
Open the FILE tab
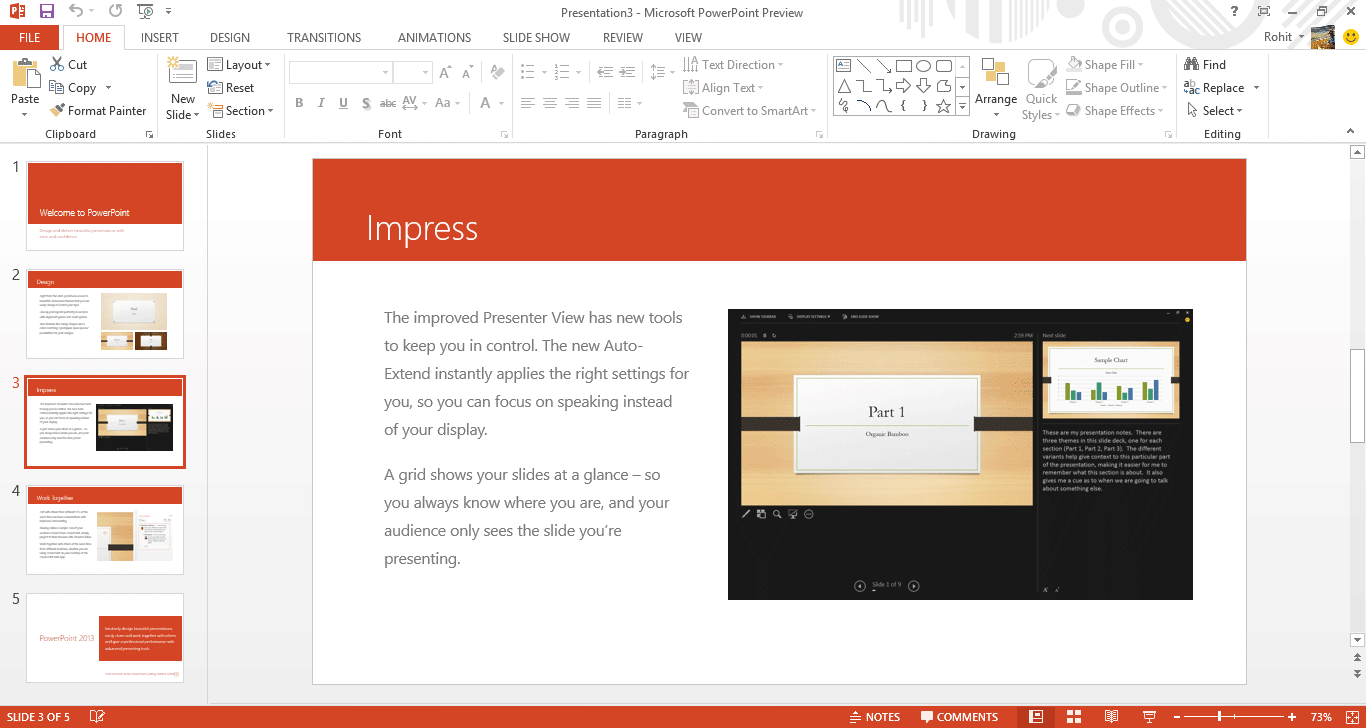pyautogui.click(x=30, y=38)
